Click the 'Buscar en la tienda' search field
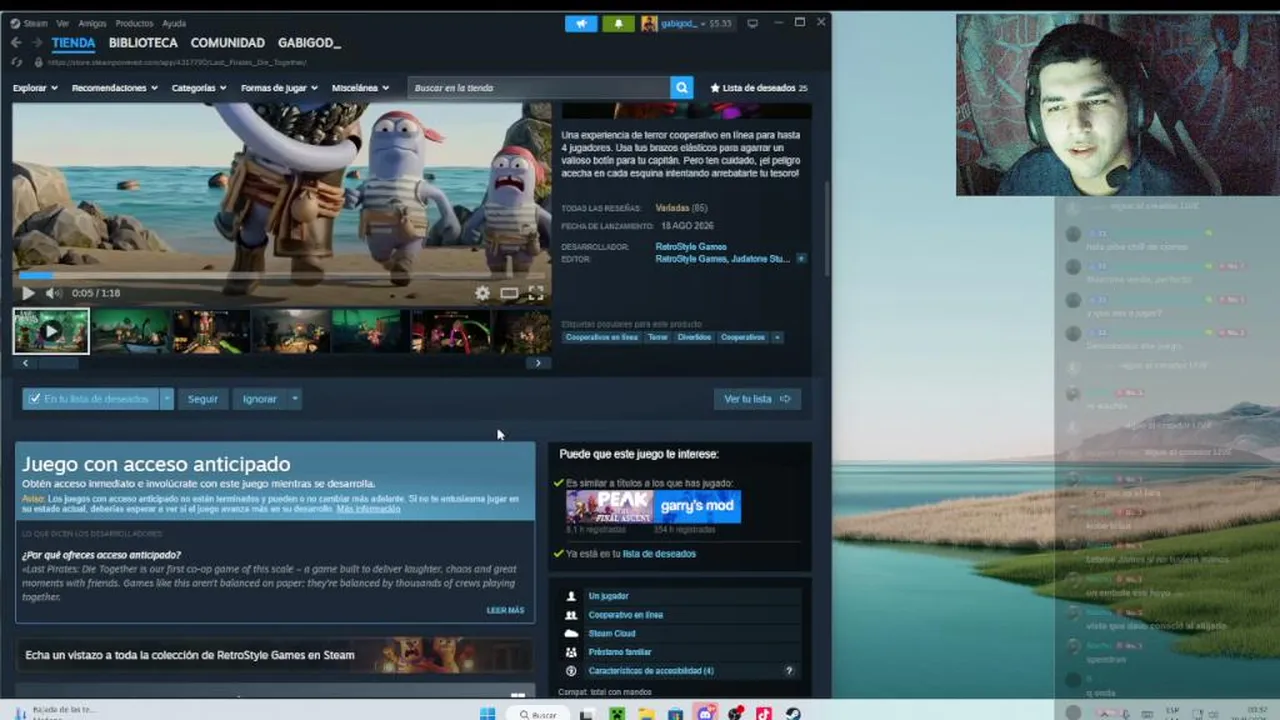 pyautogui.click(x=539, y=88)
